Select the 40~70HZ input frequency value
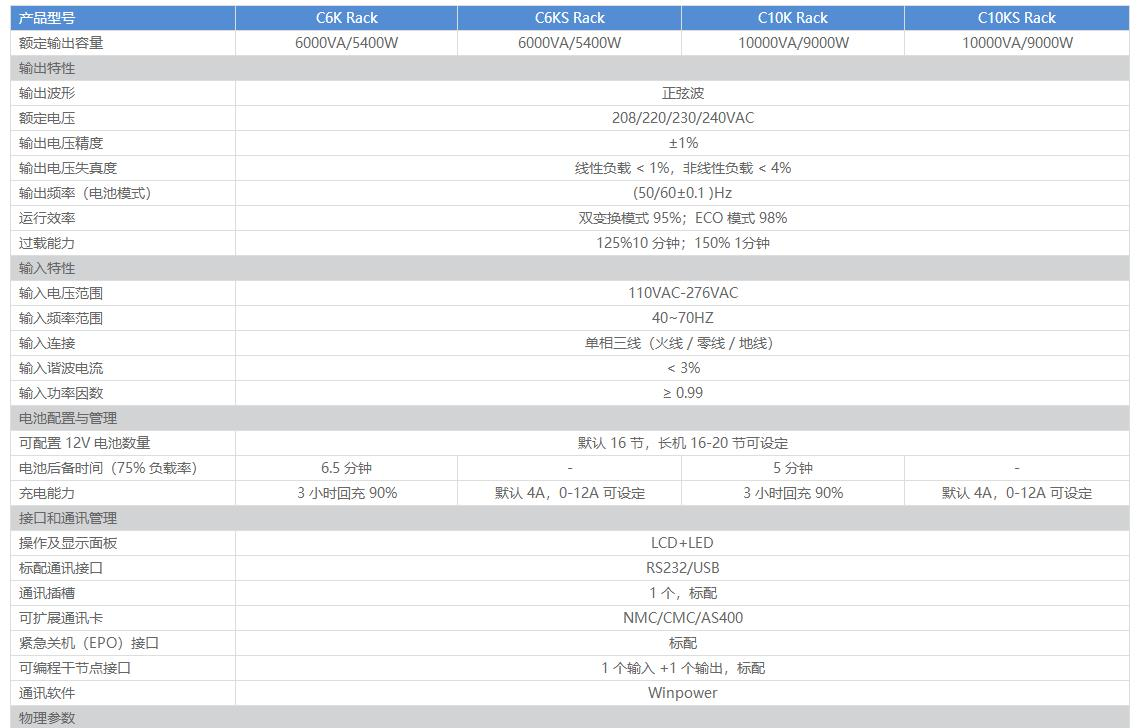This screenshot has width=1138, height=728. click(x=683, y=318)
